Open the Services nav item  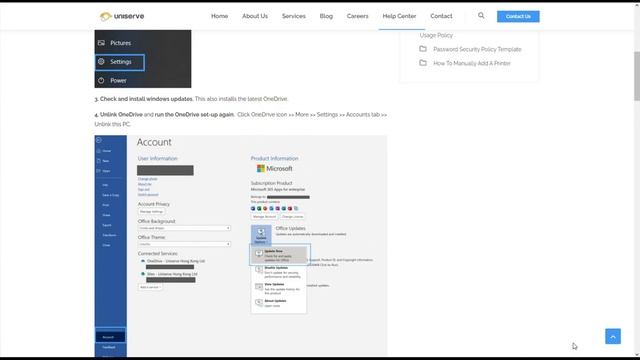coord(293,16)
